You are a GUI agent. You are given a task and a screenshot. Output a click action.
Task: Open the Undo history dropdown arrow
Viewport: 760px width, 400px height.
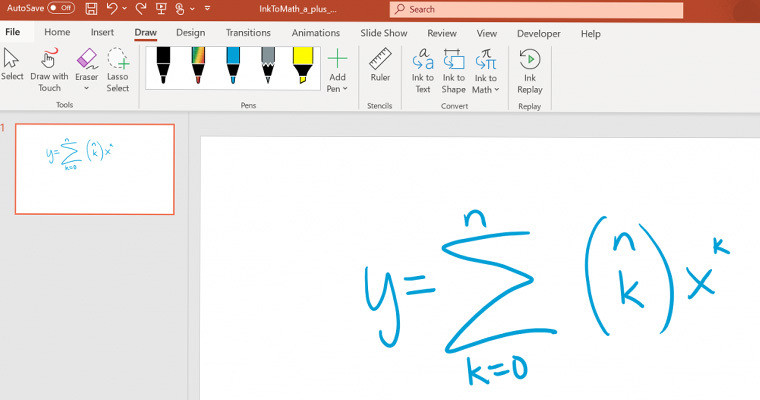125,8
